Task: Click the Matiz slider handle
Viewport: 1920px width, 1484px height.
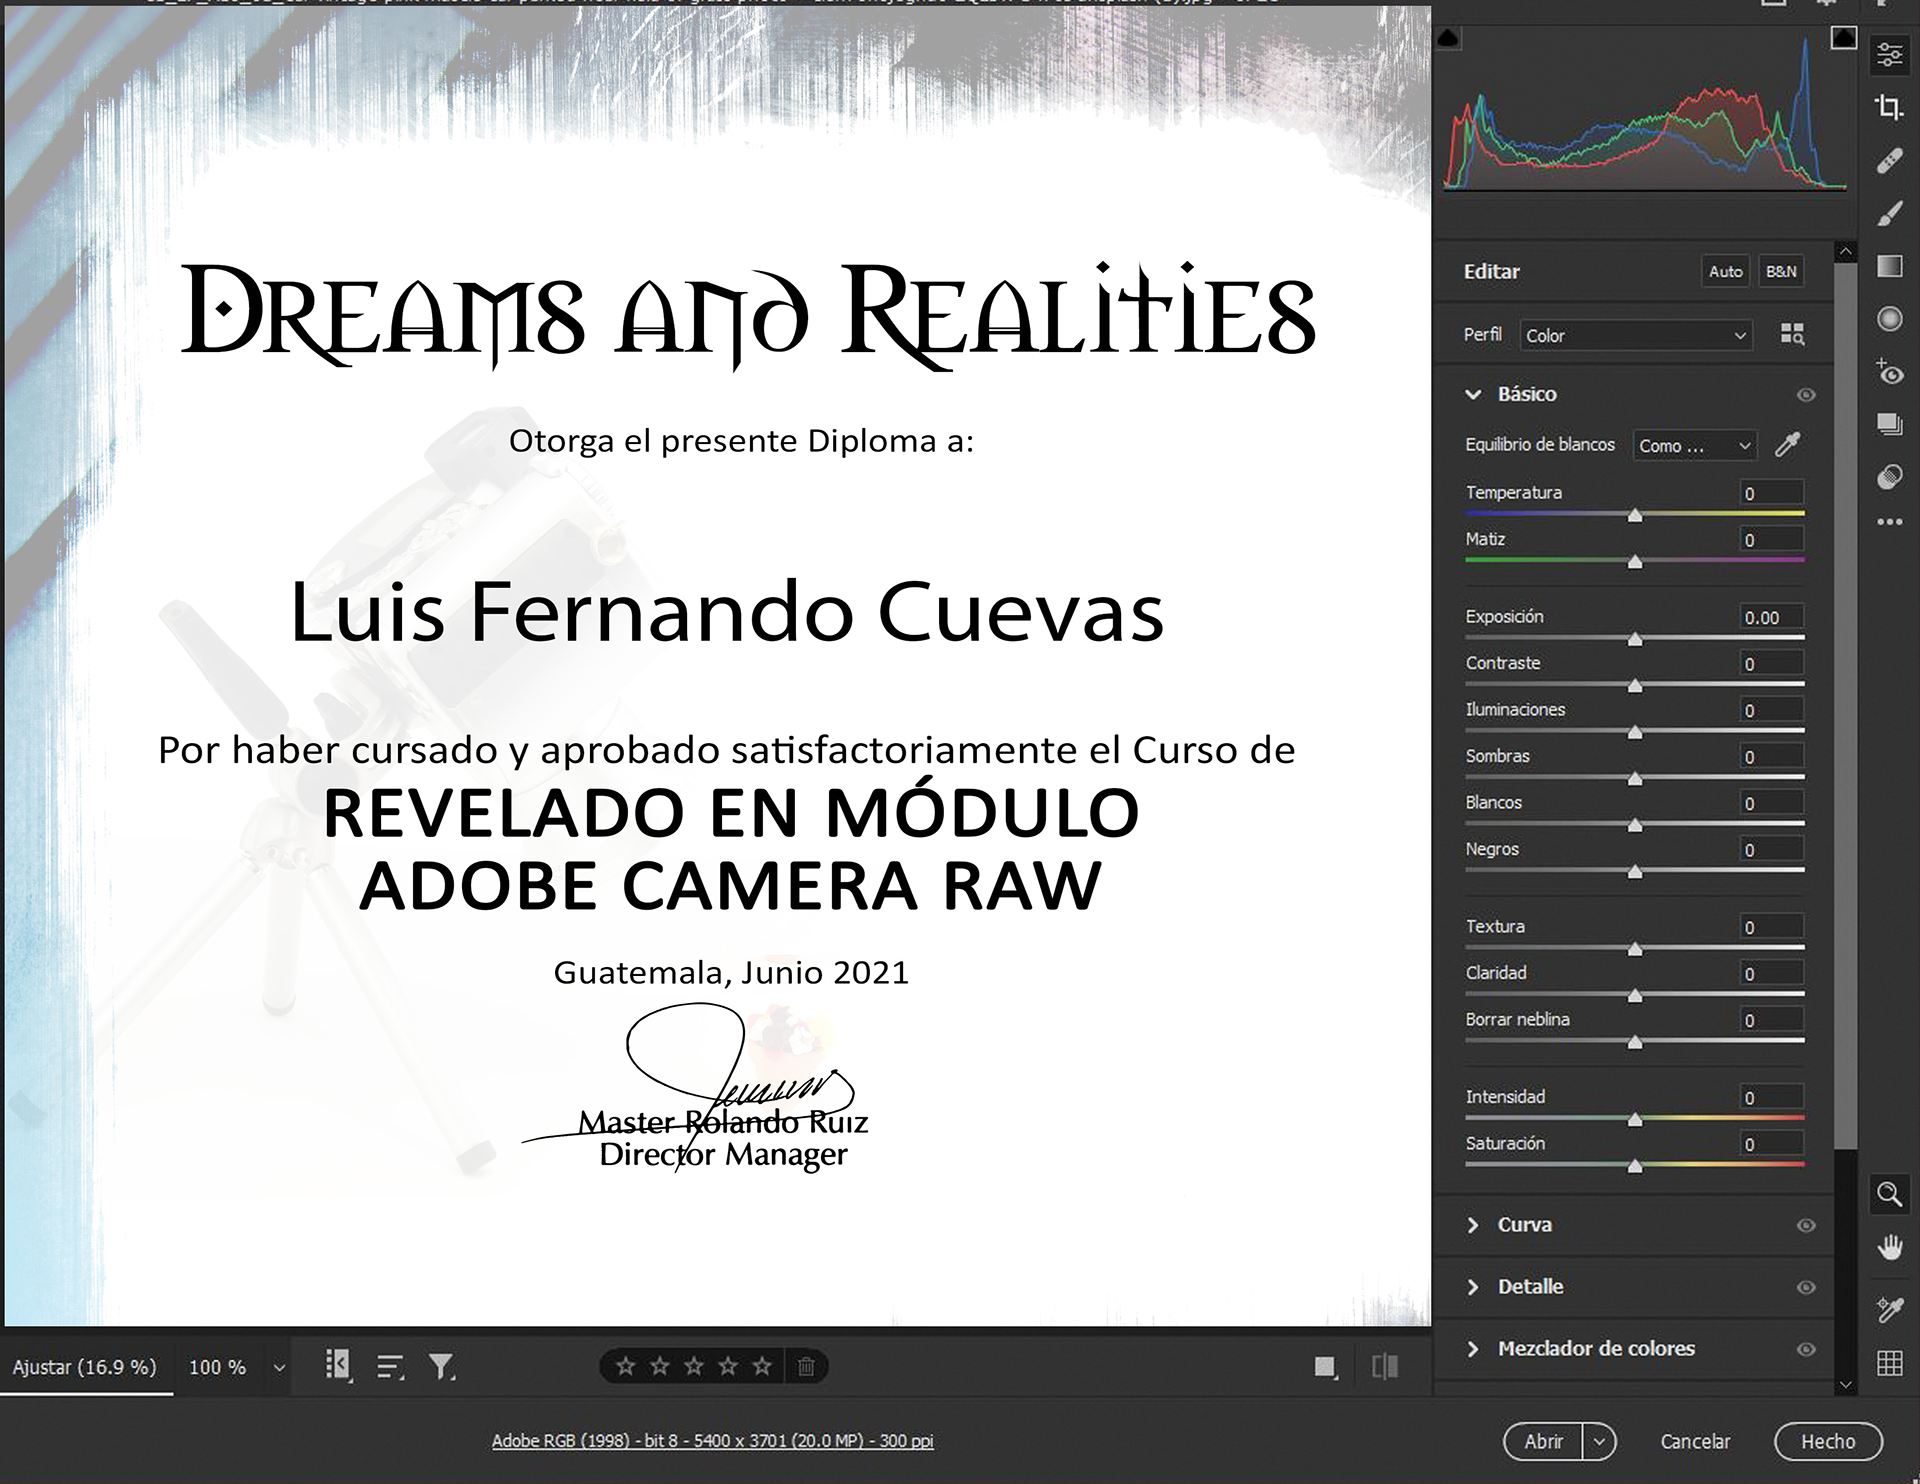Action: coord(1635,562)
